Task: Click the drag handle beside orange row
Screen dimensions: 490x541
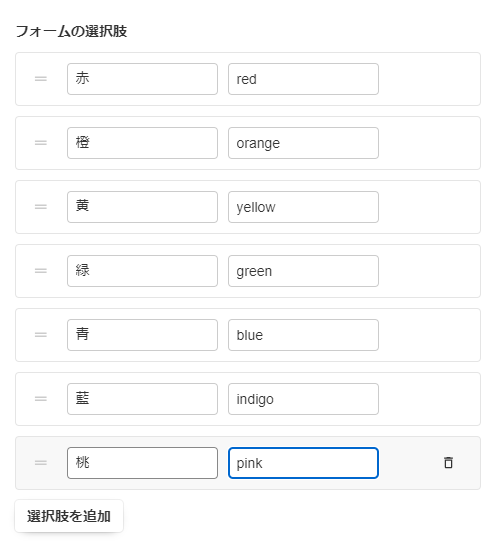Action: coord(41,143)
